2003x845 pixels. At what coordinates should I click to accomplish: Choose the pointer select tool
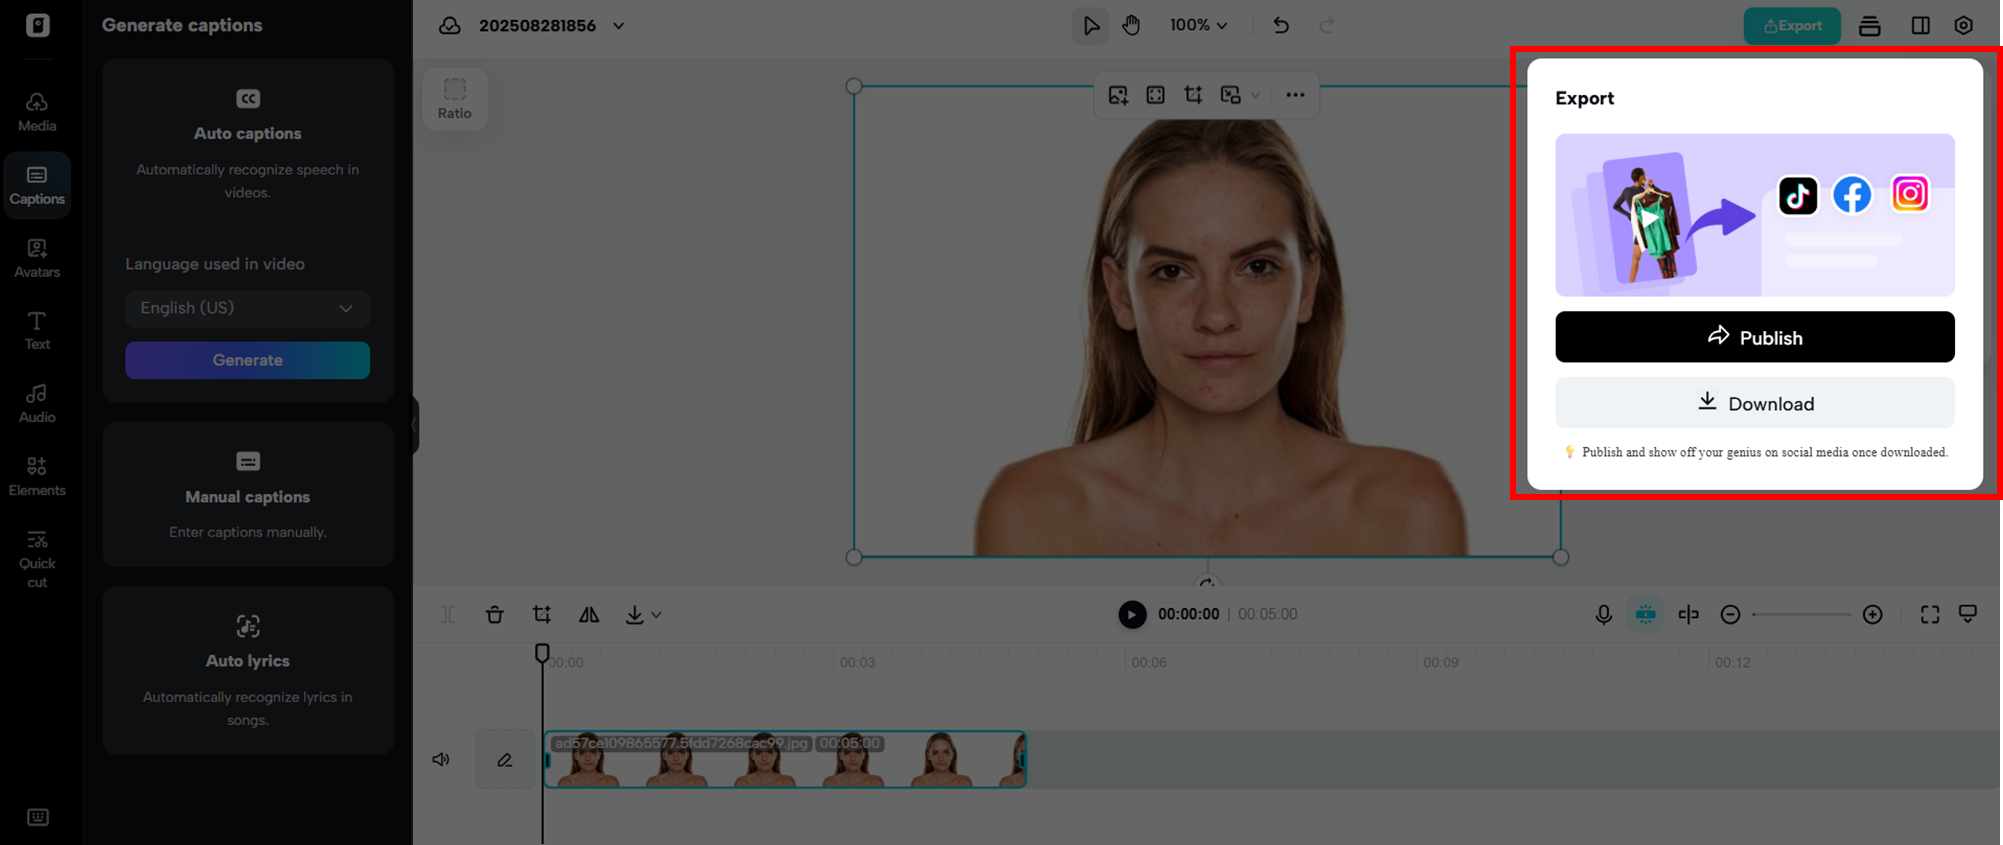[x=1090, y=25]
